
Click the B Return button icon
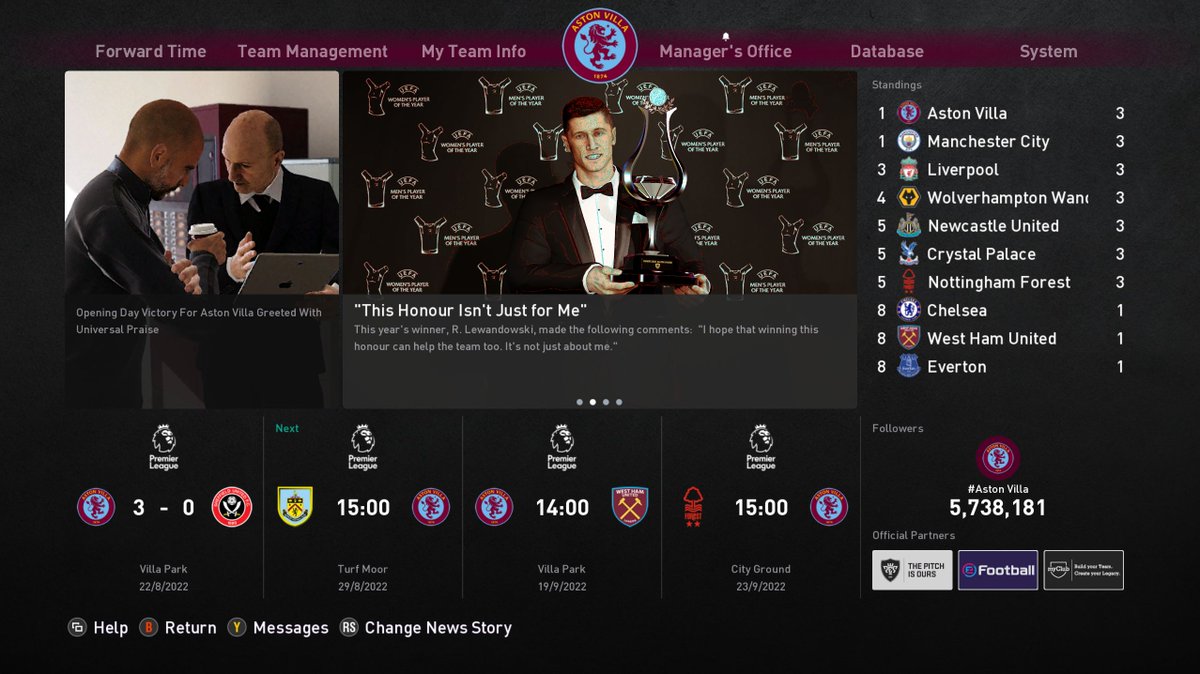tap(148, 627)
